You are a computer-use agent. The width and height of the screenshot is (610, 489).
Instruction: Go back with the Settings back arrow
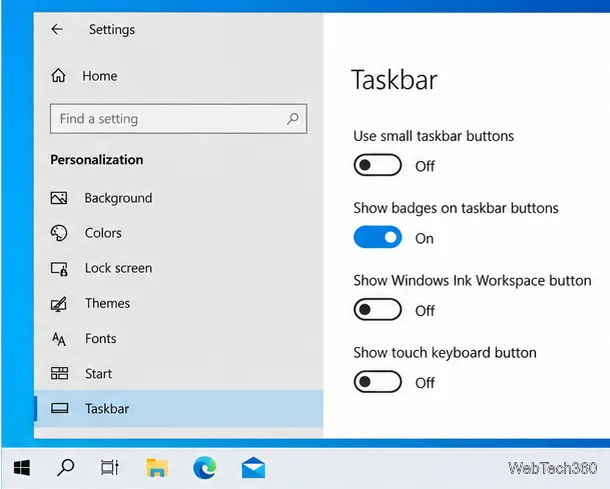pos(57,29)
